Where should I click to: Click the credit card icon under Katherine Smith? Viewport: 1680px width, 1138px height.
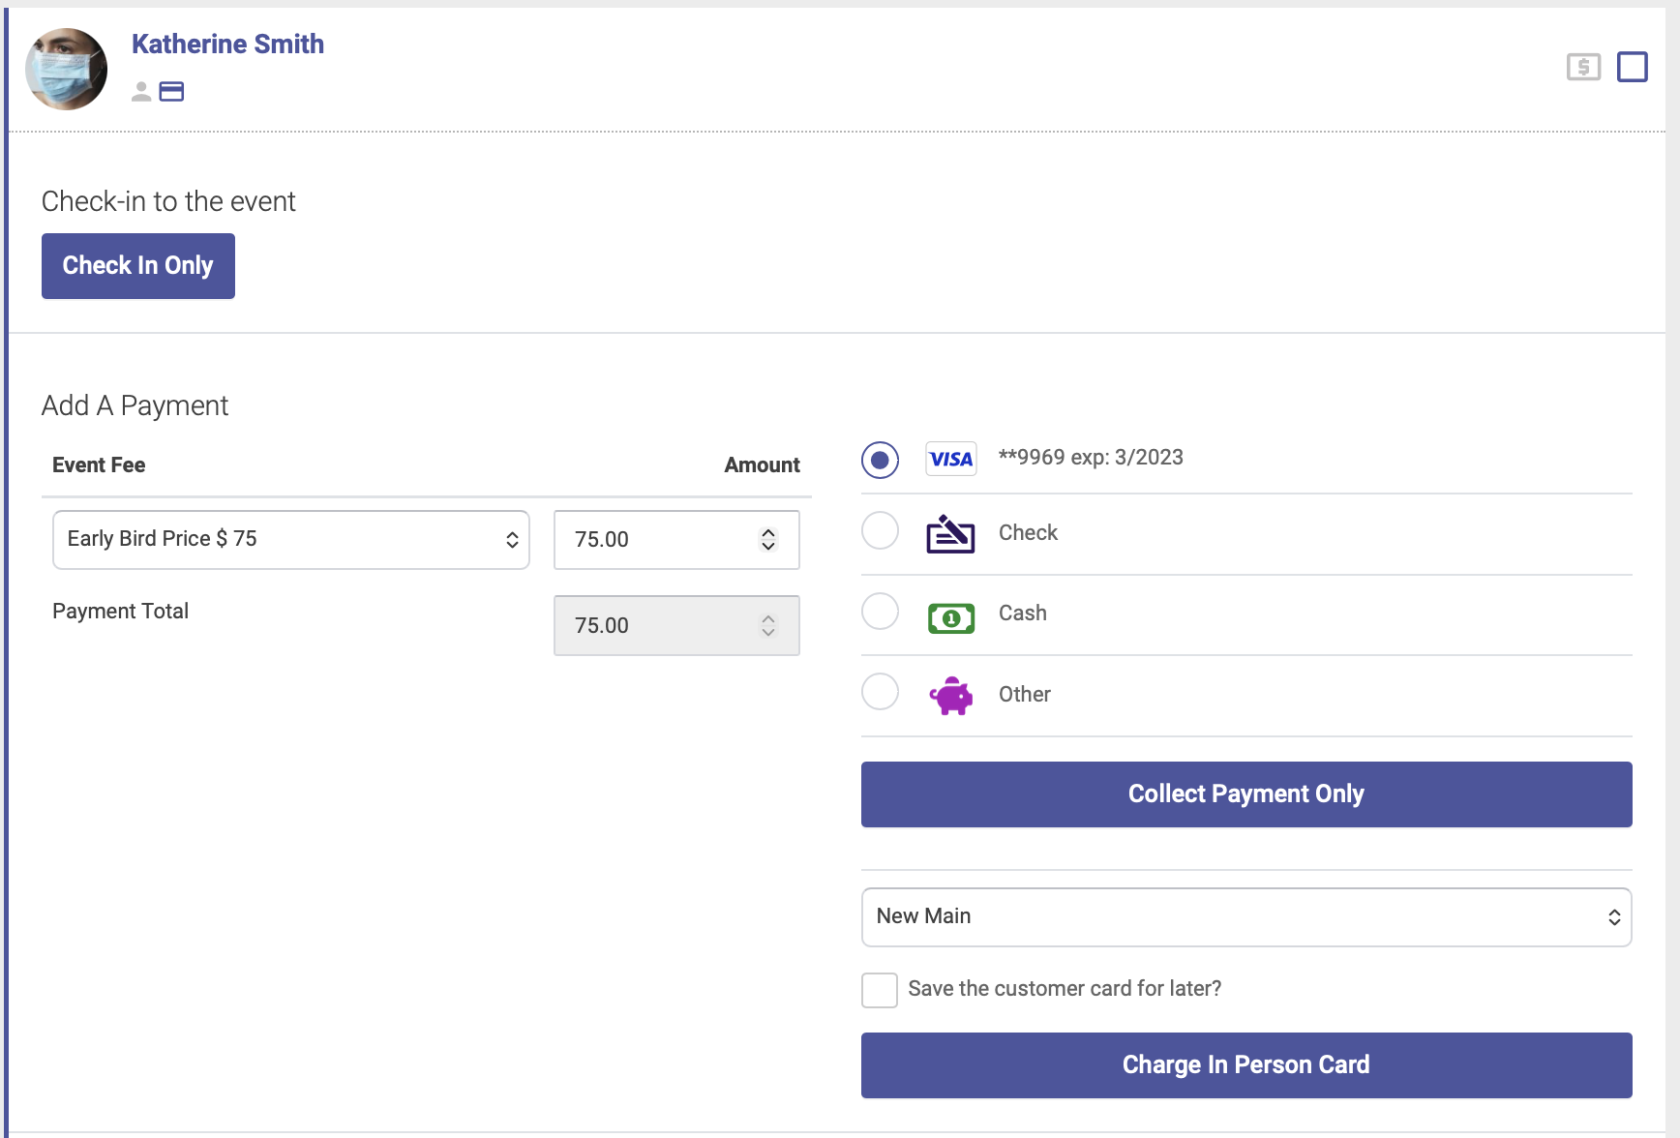tap(172, 92)
